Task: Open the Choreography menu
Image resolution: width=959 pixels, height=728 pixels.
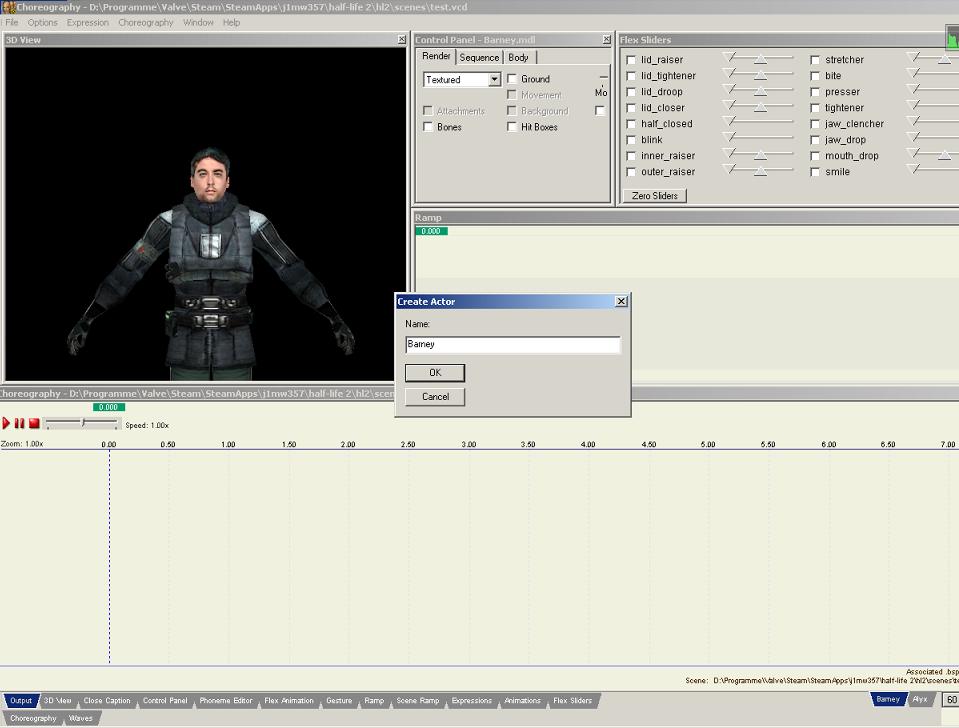Action: pos(146,23)
